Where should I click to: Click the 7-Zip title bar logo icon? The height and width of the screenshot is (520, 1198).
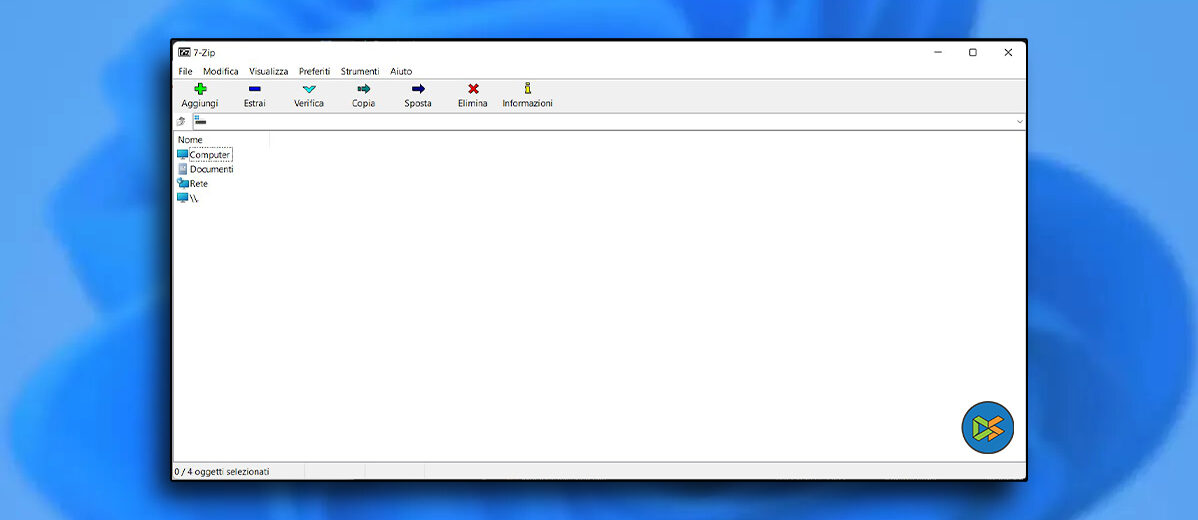[x=184, y=53]
